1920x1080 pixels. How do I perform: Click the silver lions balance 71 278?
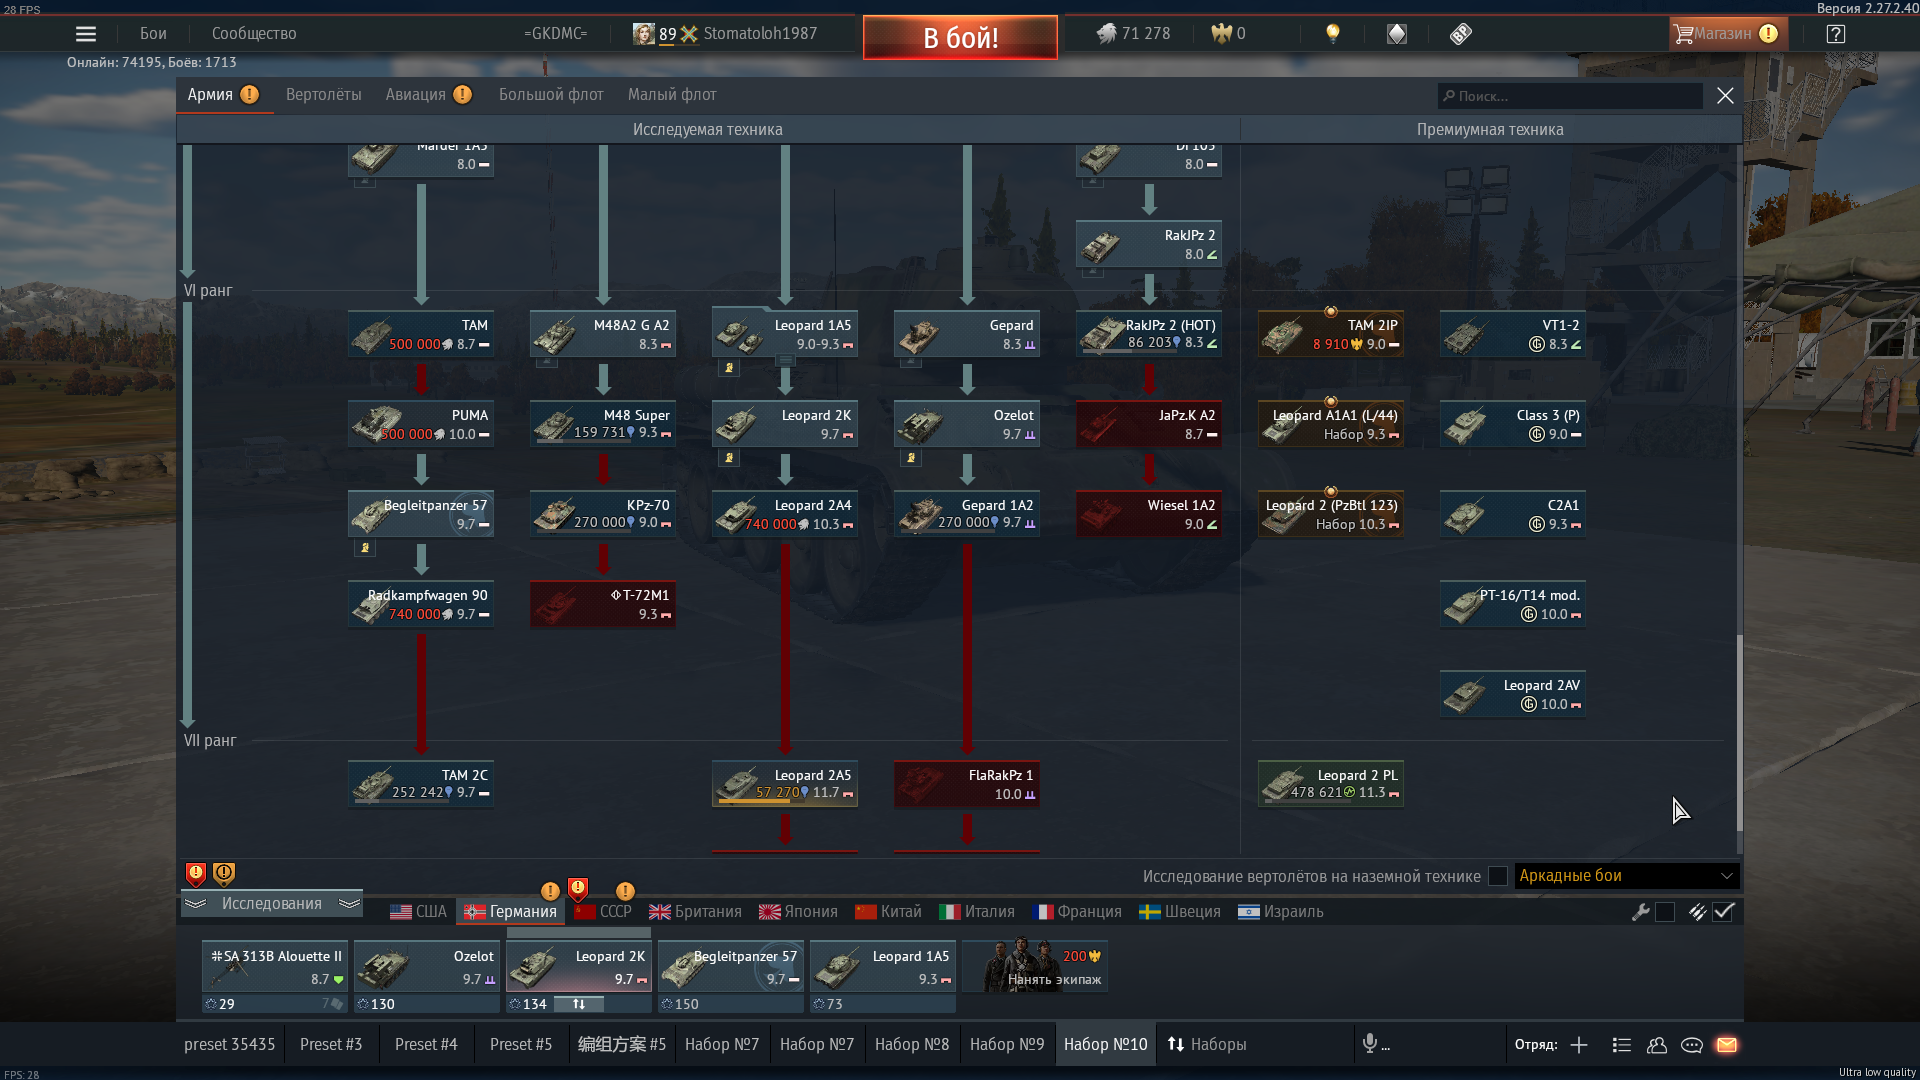[x=1133, y=34]
